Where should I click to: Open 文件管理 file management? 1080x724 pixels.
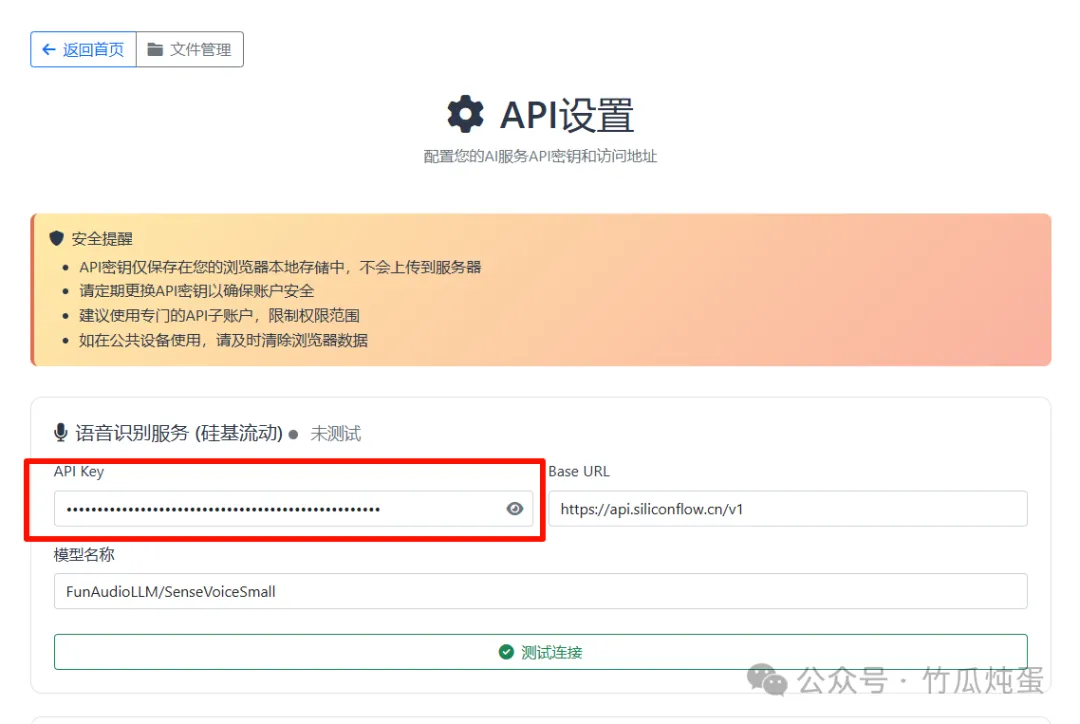[x=190, y=50]
